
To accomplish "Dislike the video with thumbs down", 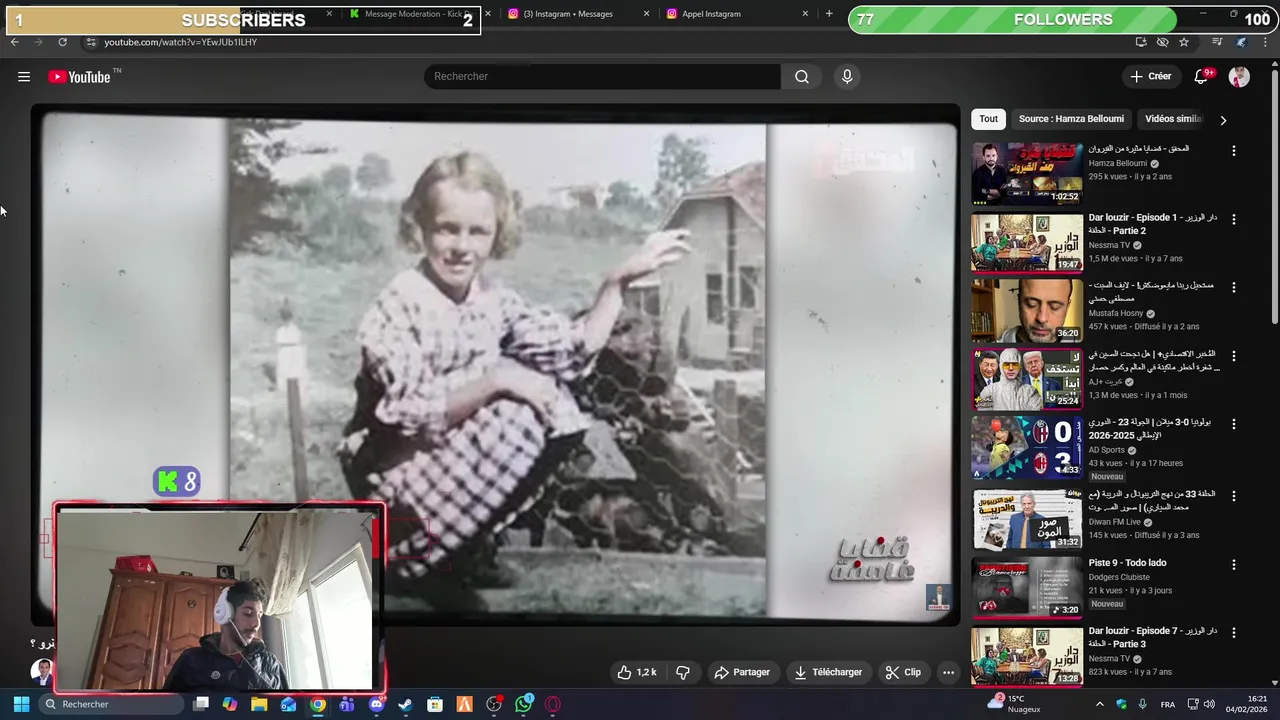I will (x=683, y=673).
